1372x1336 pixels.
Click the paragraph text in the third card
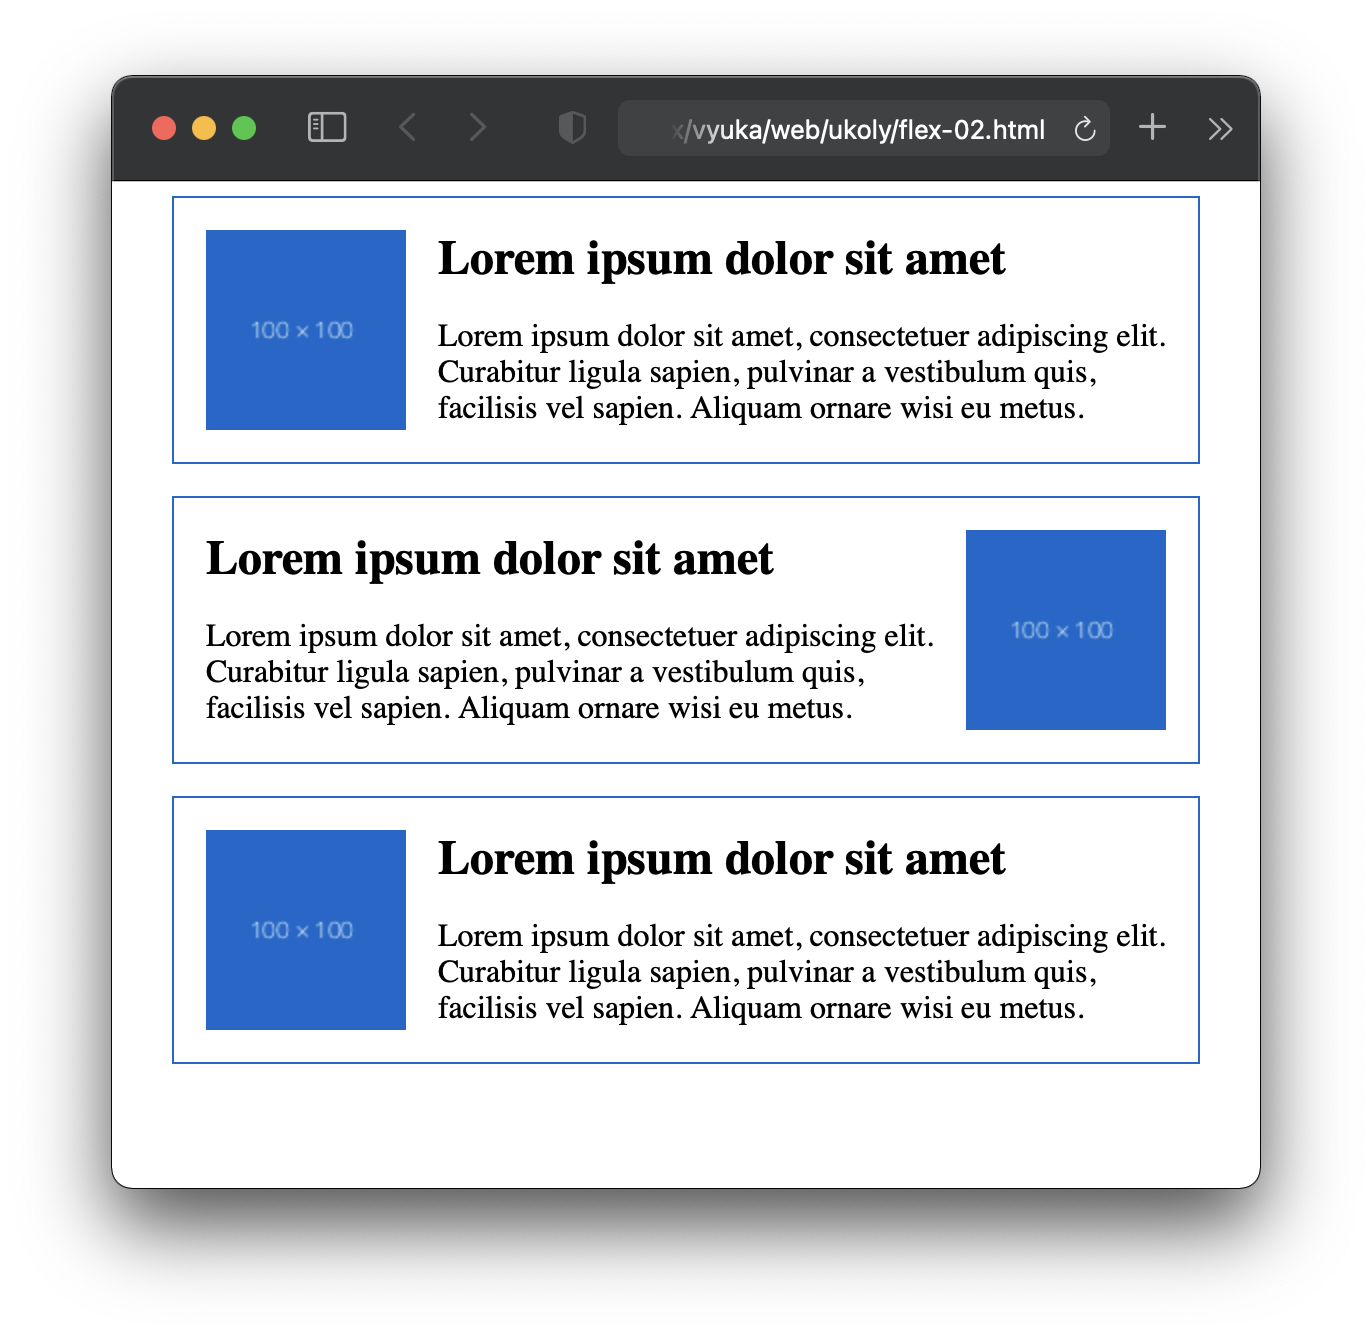(x=802, y=972)
